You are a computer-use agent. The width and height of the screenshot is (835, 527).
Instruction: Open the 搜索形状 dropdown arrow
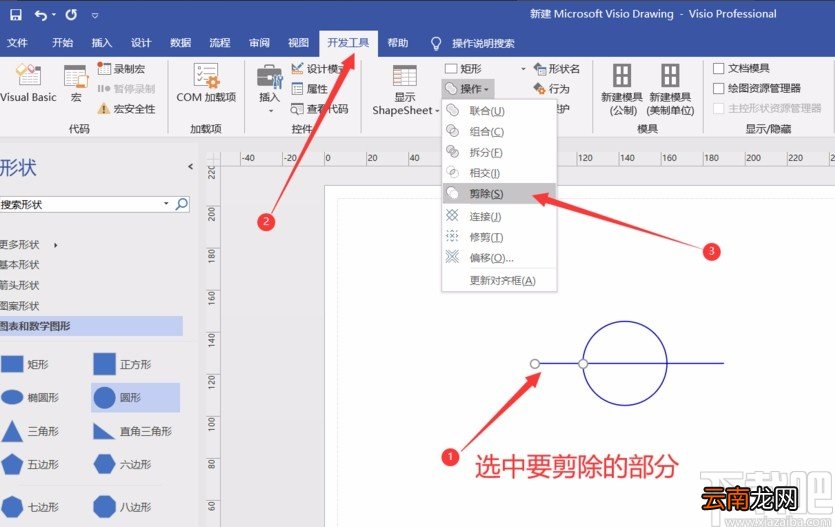166,204
